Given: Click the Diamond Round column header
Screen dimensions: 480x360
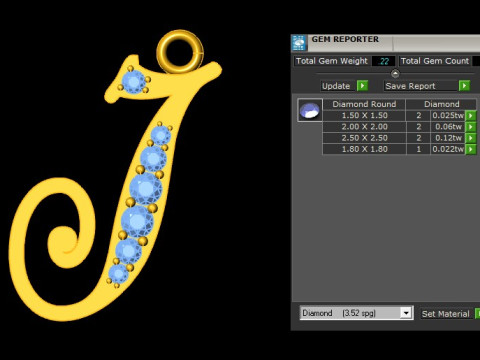Looking at the screenshot, I should (364, 104).
